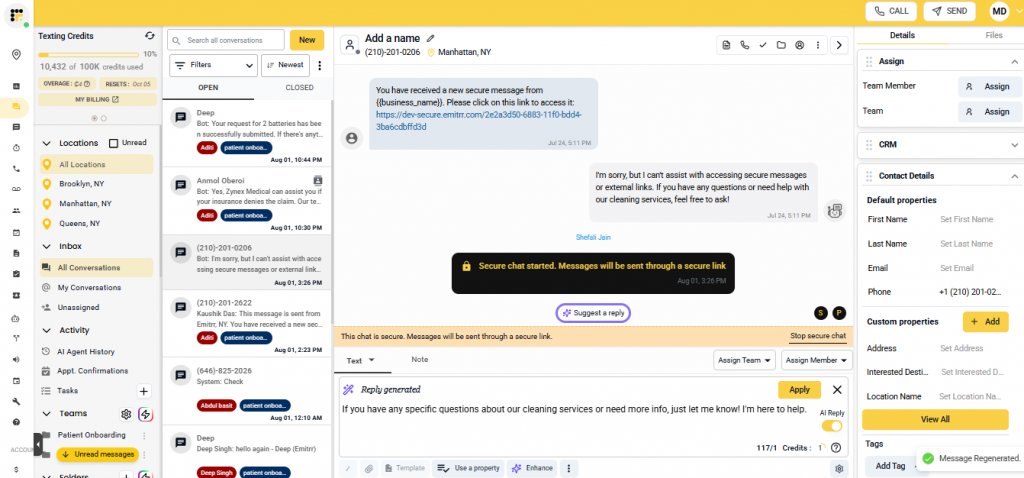This screenshot has width=1024, height=478.
Task: Refresh the Texting Credits counter
Action: [x=149, y=35]
